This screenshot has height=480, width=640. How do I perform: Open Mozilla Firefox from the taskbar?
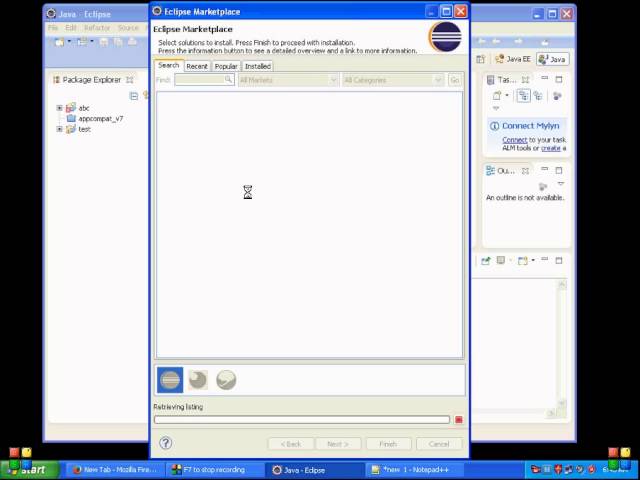(116, 470)
